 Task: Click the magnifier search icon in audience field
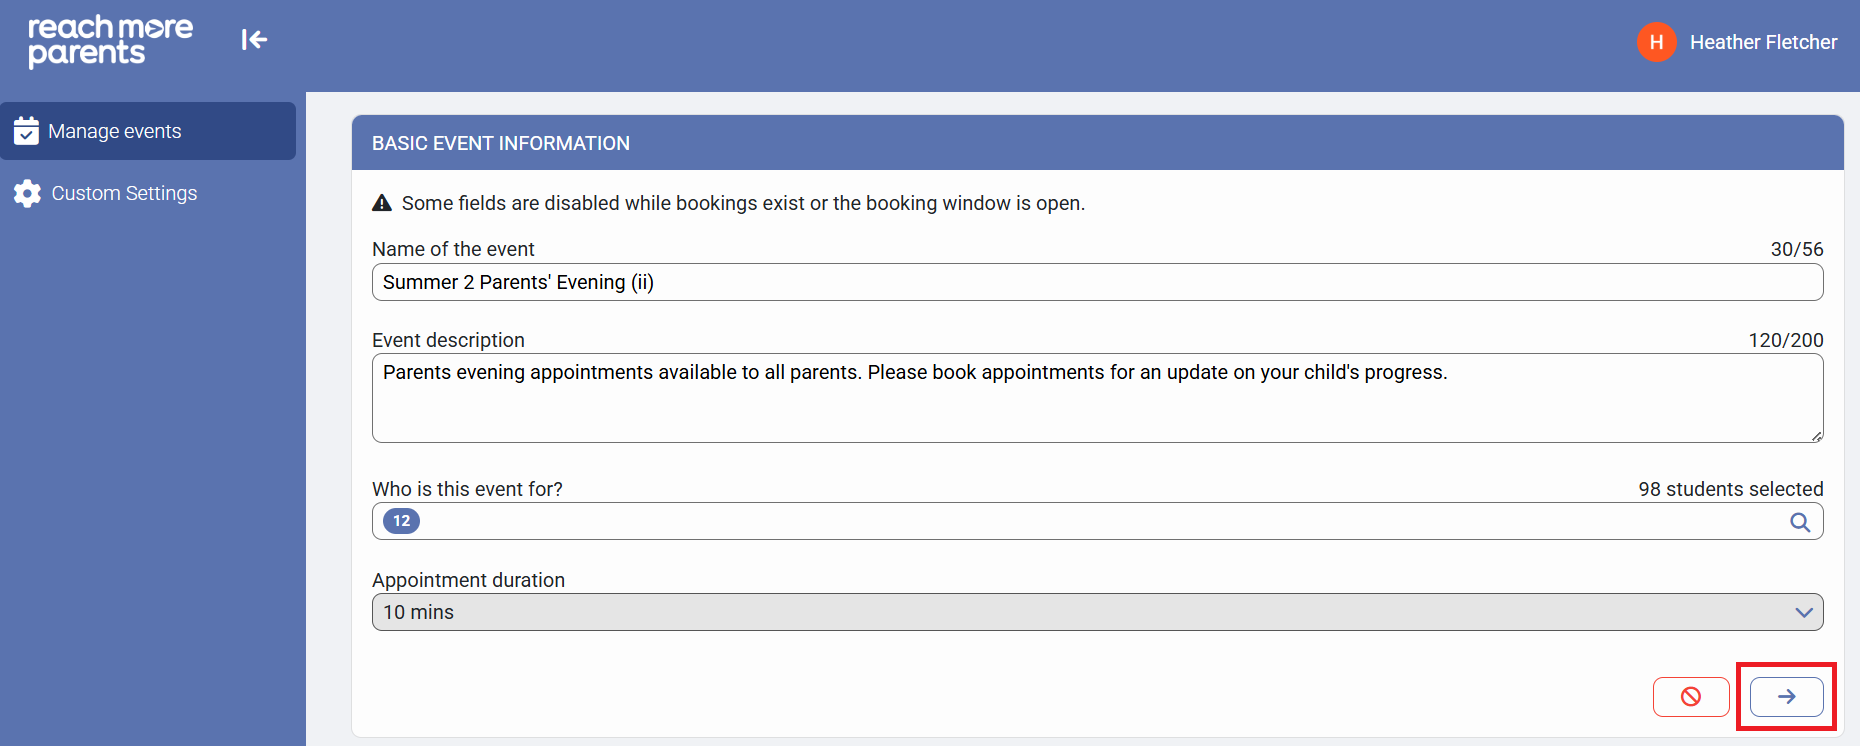point(1799,522)
